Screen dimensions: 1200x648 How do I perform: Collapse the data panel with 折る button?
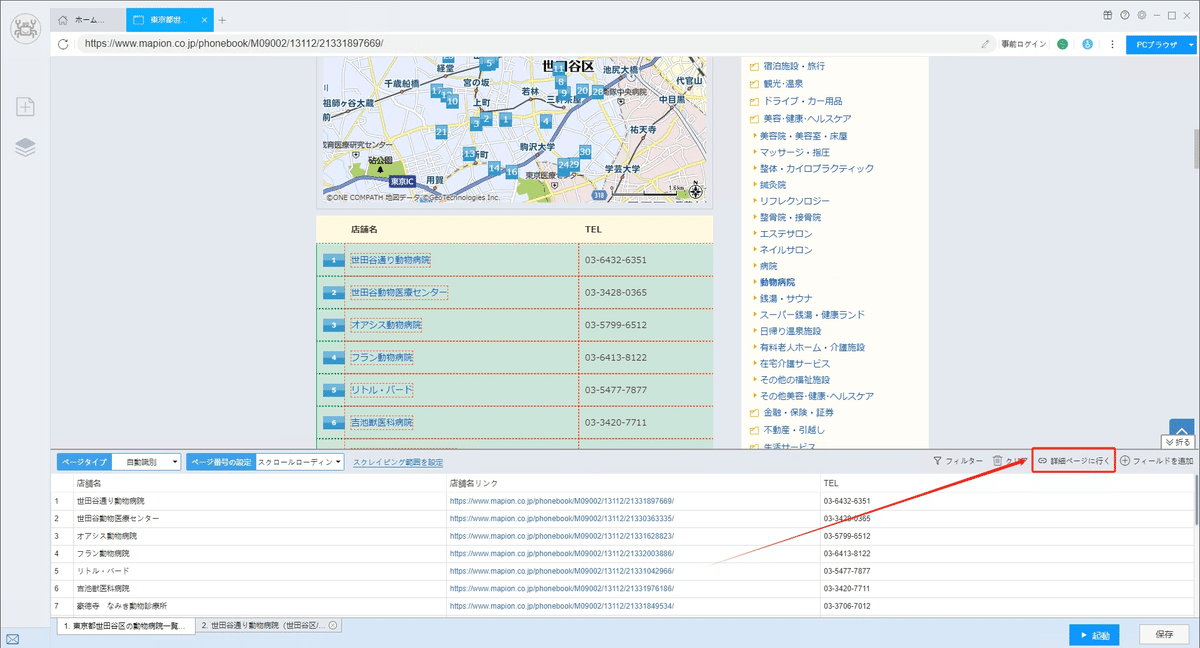(1178, 441)
